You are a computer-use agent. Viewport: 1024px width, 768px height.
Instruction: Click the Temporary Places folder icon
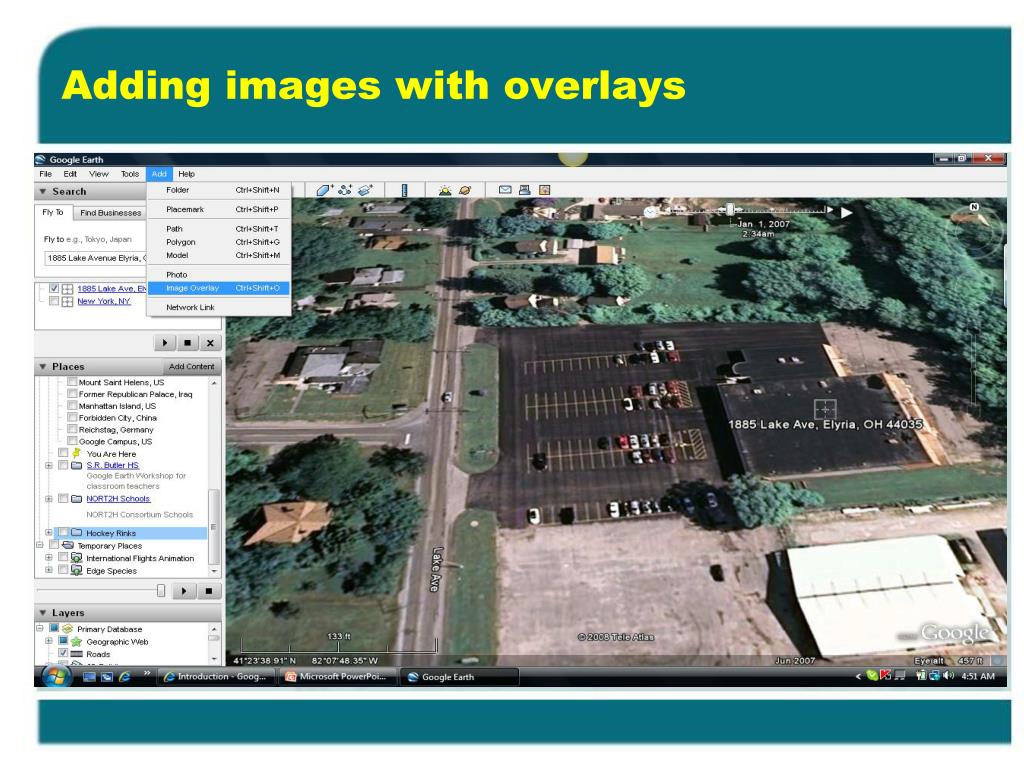(67, 545)
